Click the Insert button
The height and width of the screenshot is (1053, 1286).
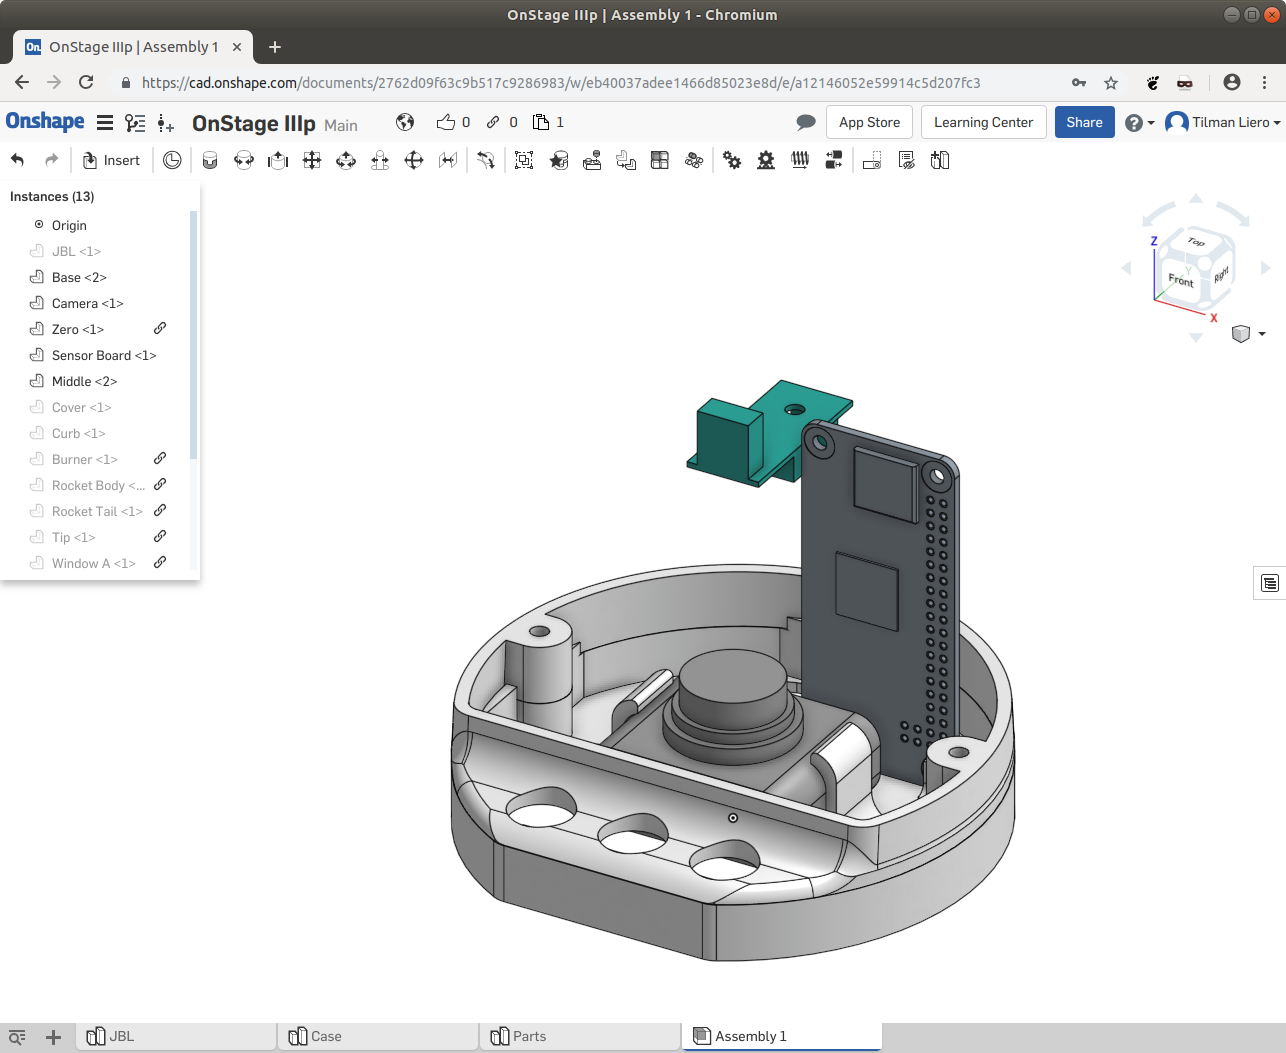(x=111, y=160)
